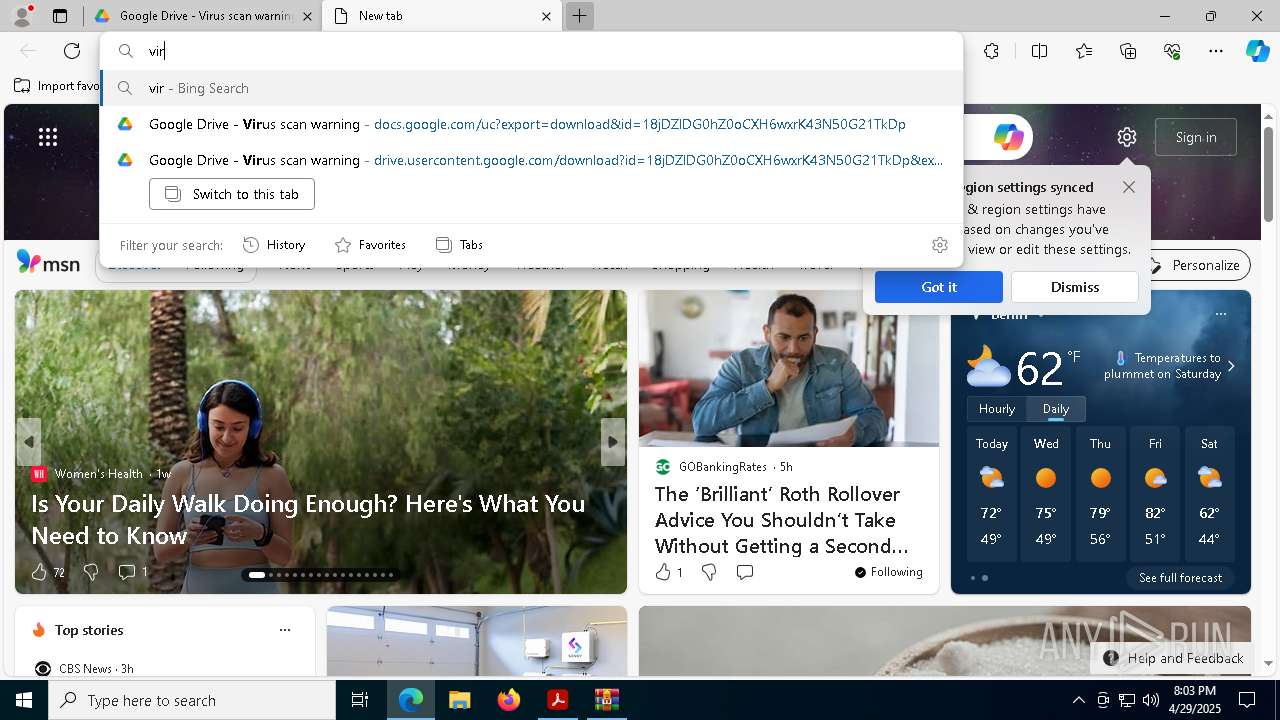Open weather card more options
Viewport: 1280px width, 720px height.
[x=1220, y=314]
